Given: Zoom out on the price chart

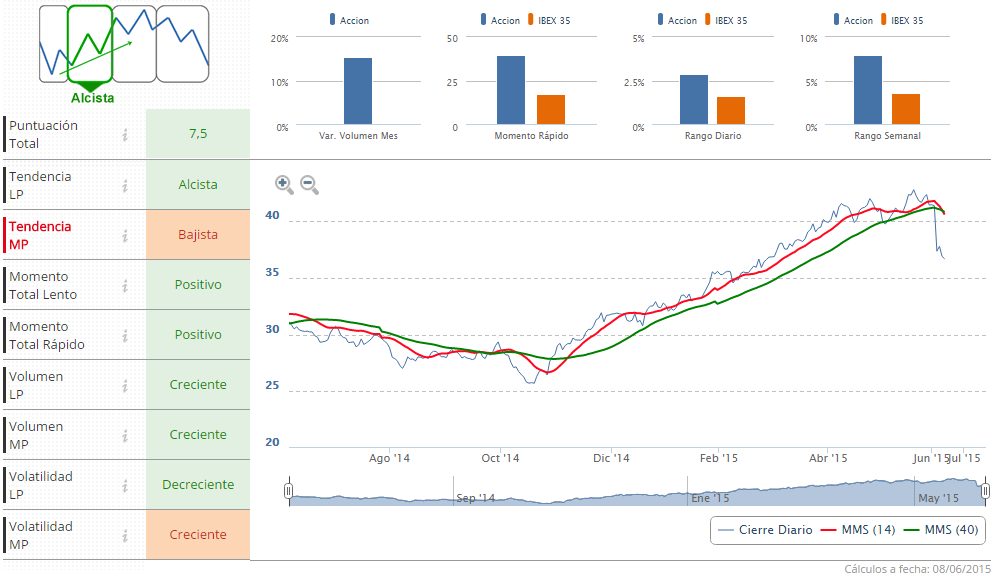Looking at the screenshot, I should click(x=310, y=184).
